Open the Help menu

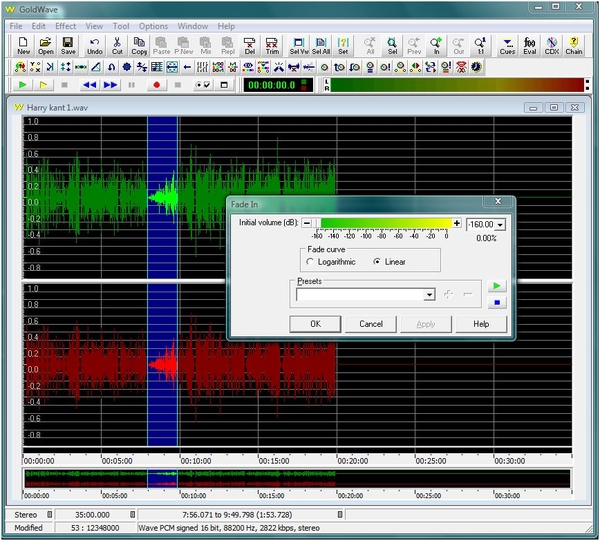tap(226, 26)
